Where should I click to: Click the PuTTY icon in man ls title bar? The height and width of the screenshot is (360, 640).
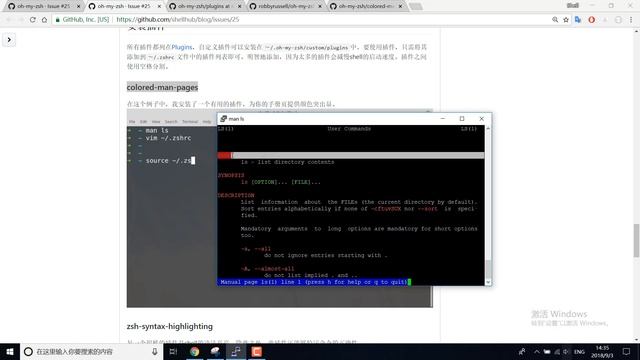click(x=223, y=118)
